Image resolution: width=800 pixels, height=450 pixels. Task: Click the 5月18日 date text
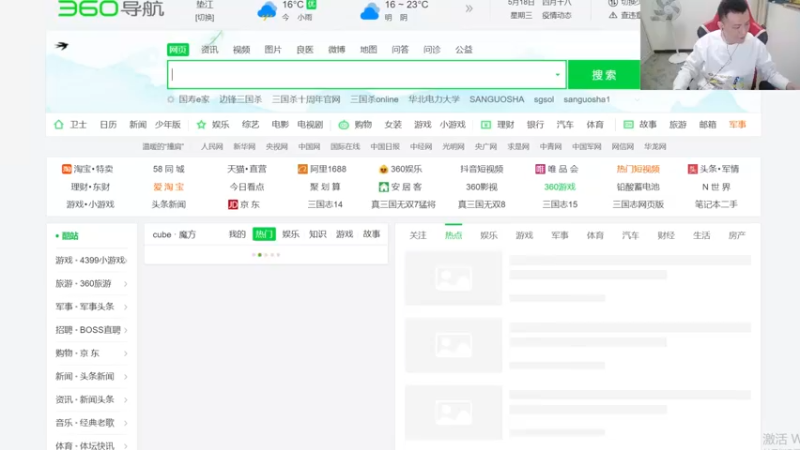(x=521, y=3)
